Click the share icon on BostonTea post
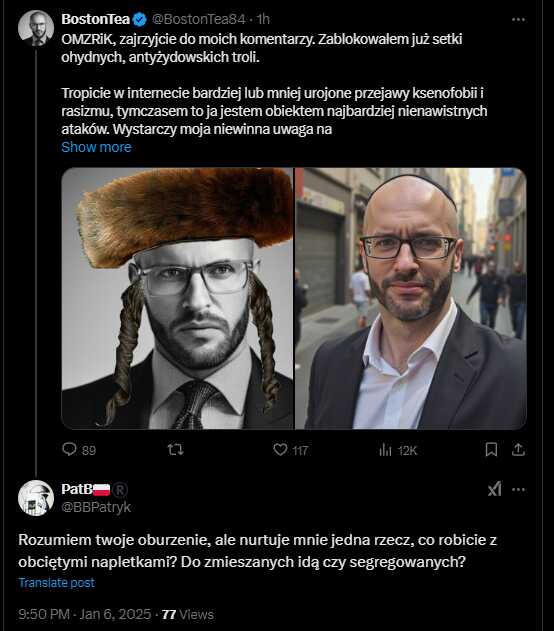Viewport: 554px width, 631px height. click(x=519, y=450)
